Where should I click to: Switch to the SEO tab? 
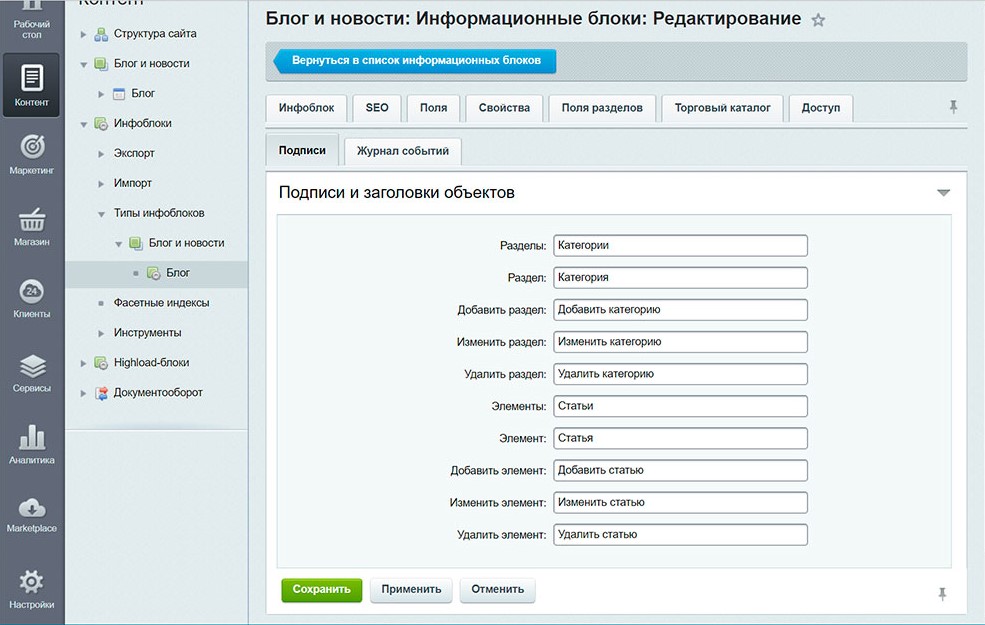[377, 108]
